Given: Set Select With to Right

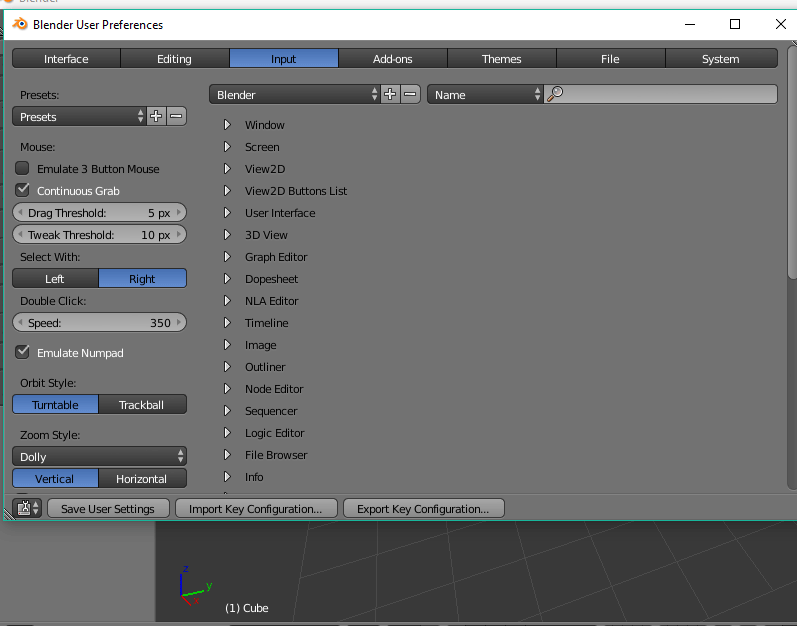Looking at the screenshot, I should pos(142,278).
